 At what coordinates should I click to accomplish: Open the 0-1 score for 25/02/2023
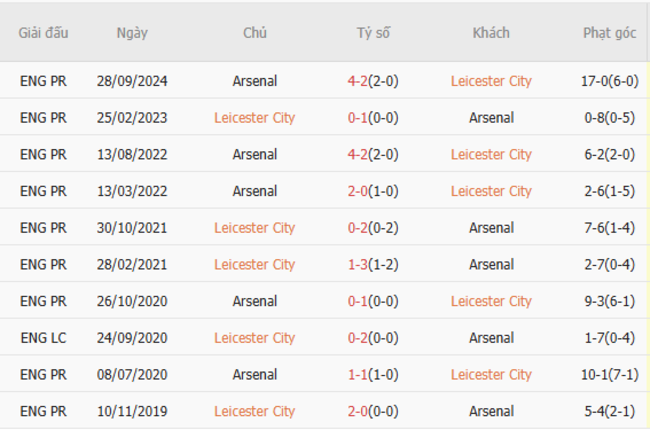coord(360,118)
